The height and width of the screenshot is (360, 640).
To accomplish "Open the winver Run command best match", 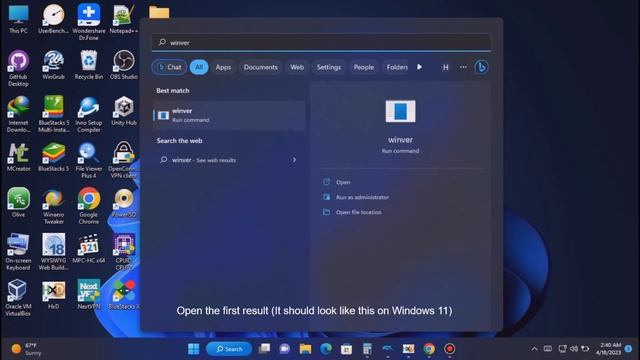I will 229,115.
